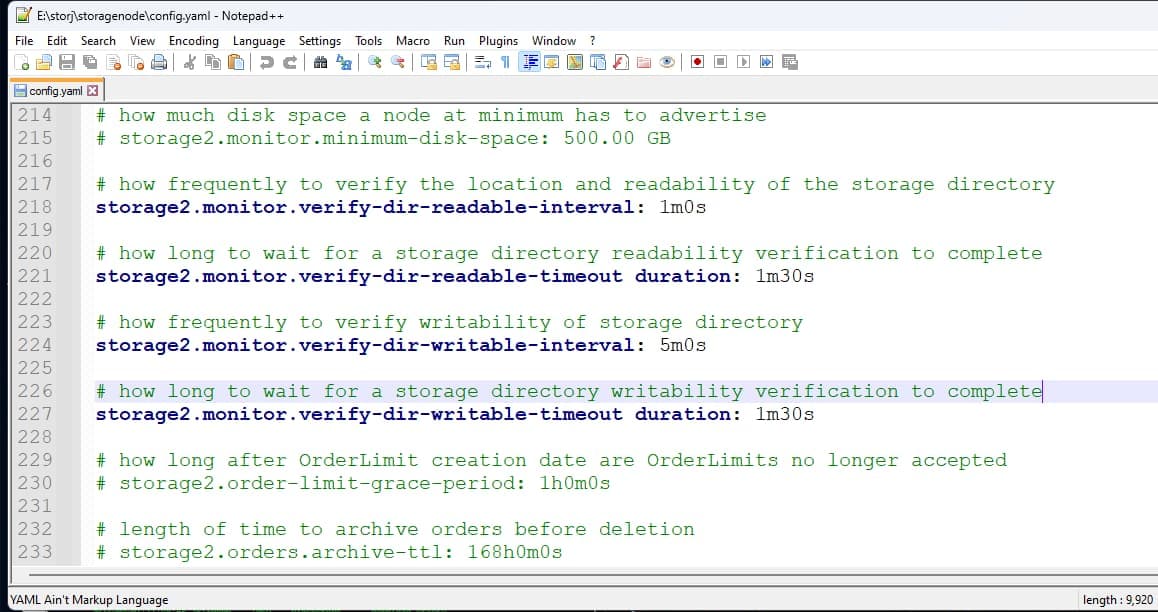Viewport: 1158px width, 612px height.
Task: Toggle the highlighted indent guide button
Action: [529, 63]
